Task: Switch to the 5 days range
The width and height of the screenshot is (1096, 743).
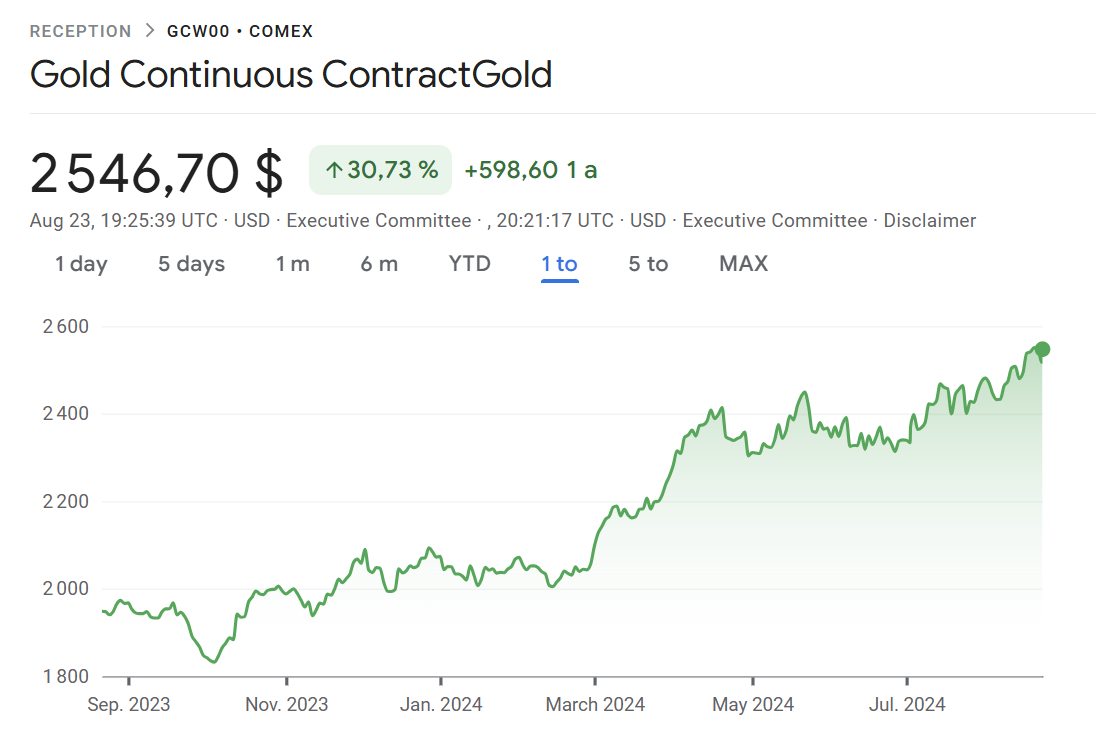Action: (191, 264)
